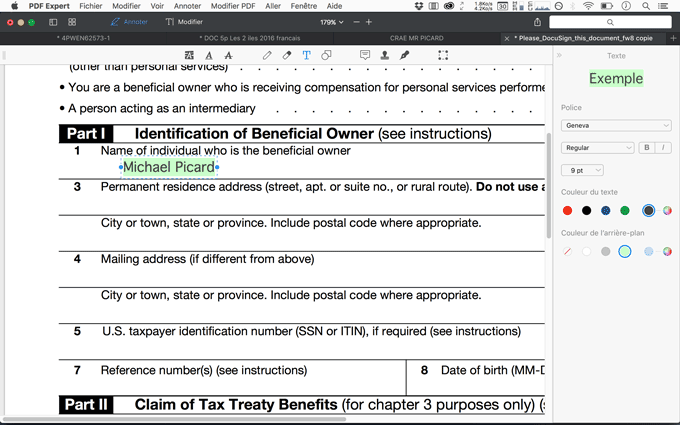Close the Please_DocuSign tab

507,38
